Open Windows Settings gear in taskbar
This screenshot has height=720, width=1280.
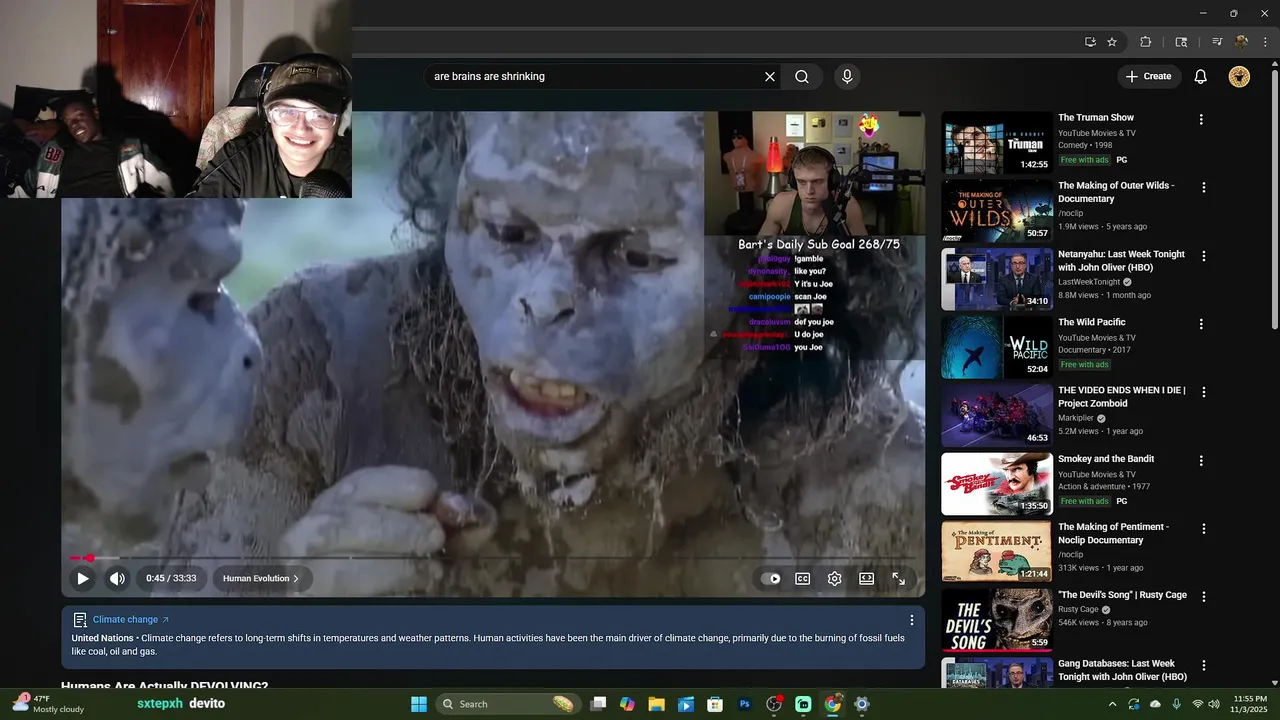(862, 704)
